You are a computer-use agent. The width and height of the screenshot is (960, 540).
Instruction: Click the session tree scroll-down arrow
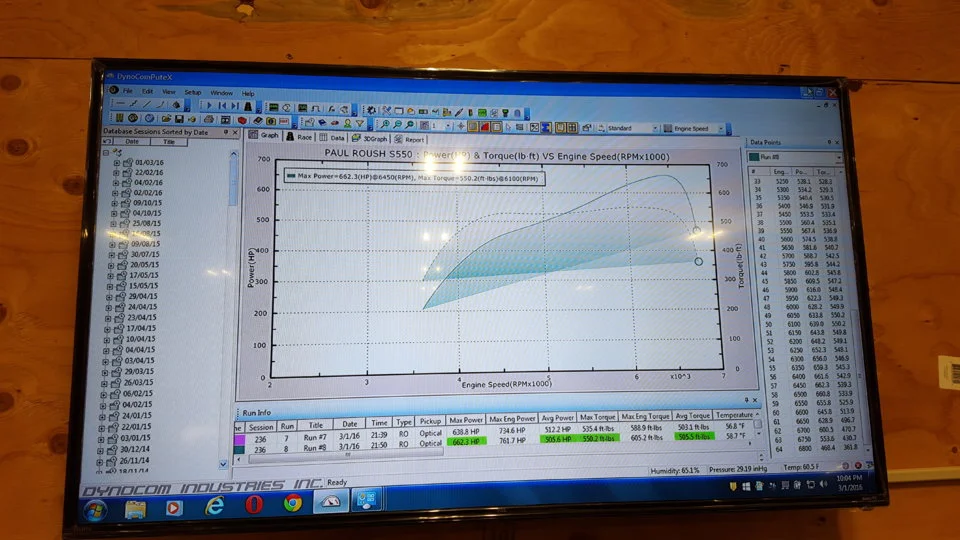point(223,464)
